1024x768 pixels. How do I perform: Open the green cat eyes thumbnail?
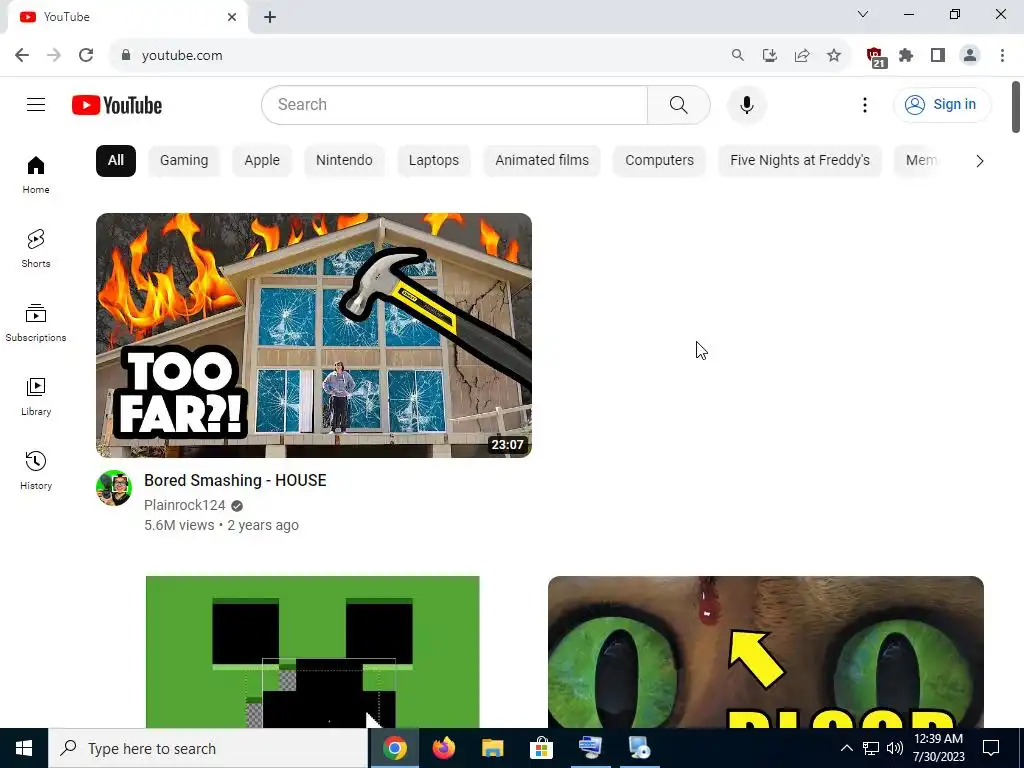pos(765,652)
